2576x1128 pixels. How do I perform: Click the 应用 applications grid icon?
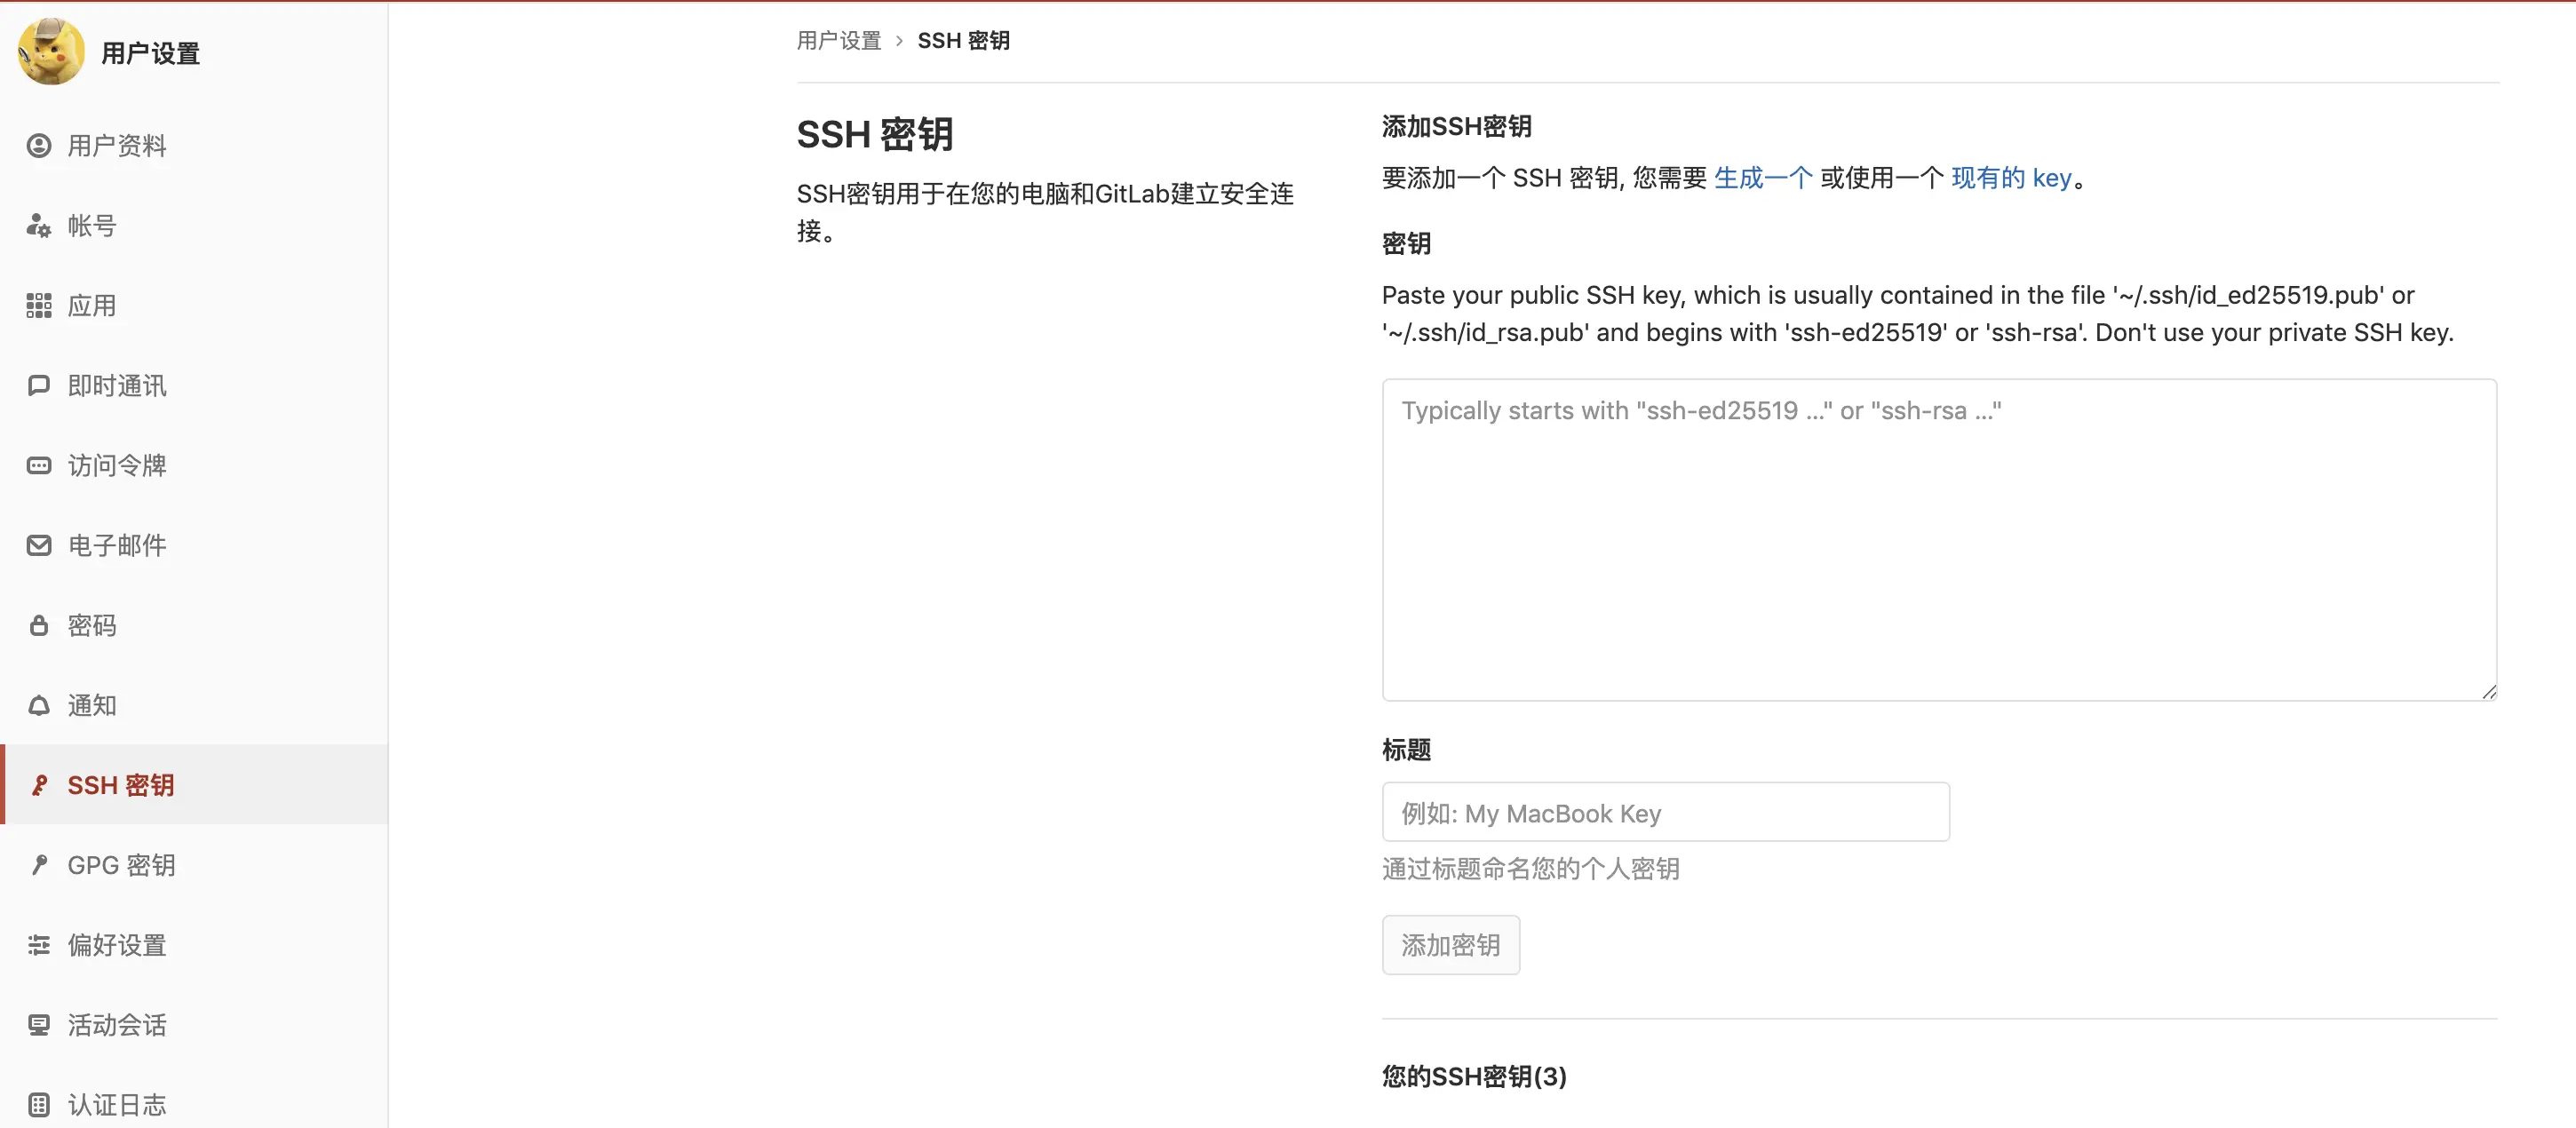pyautogui.click(x=39, y=306)
